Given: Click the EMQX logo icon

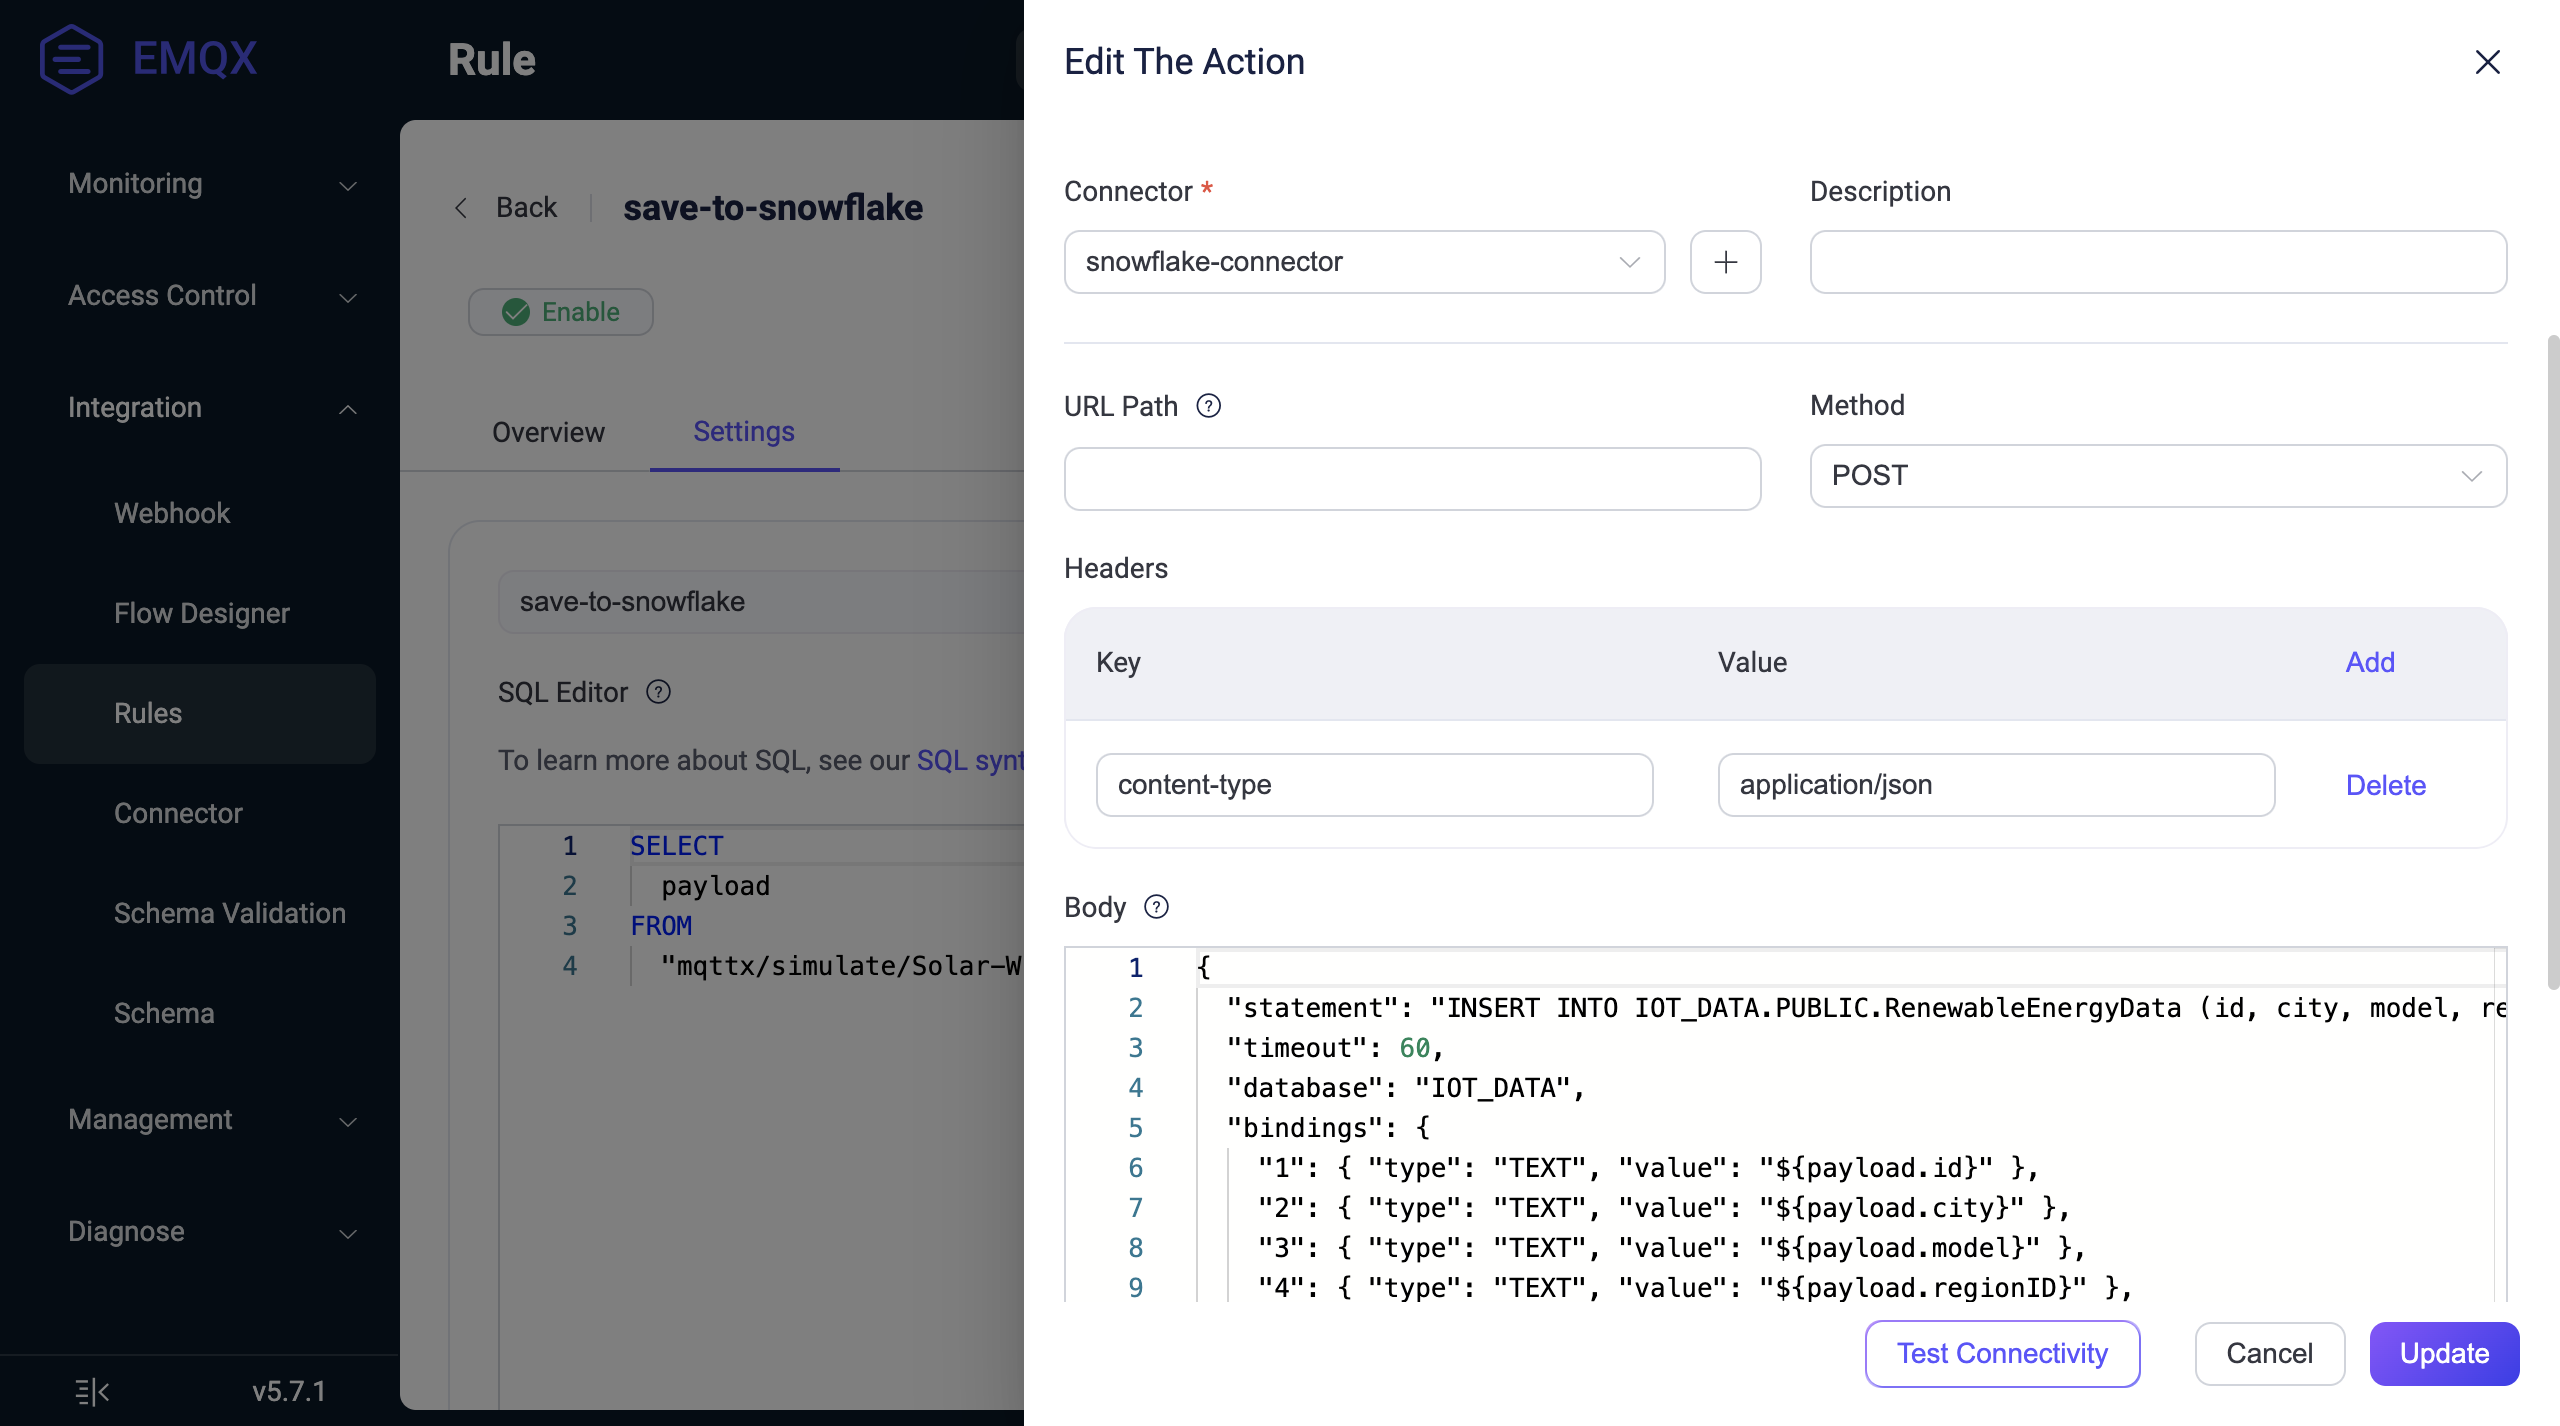Looking at the screenshot, I should pyautogui.click(x=70, y=56).
